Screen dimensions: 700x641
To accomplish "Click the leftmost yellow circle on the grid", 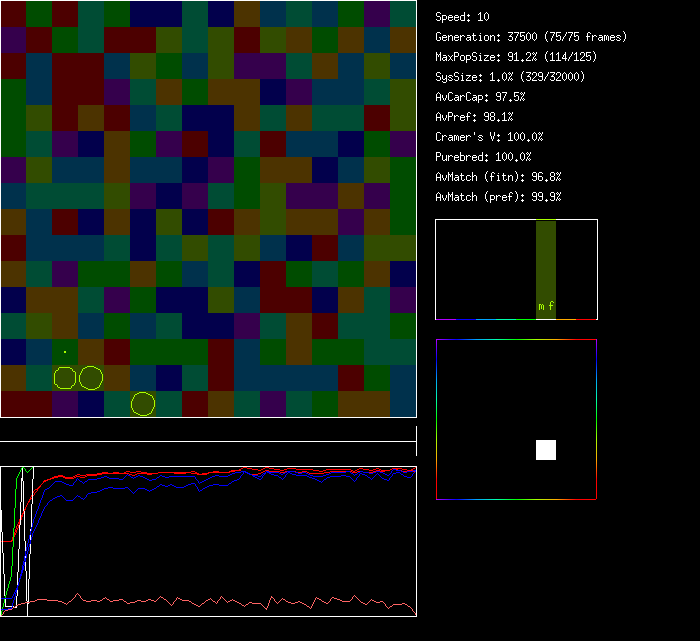I will coord(65,378).
